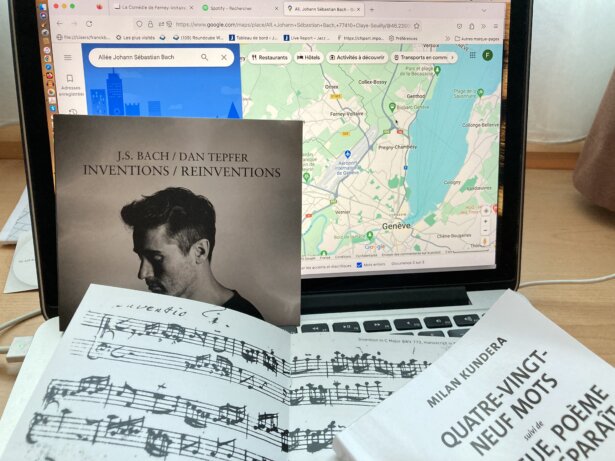Image resolution: width=615 pixels, height=461 pixels.
Task: Expand the toolbar overflow chevron
Action: [x=484, y=26]
